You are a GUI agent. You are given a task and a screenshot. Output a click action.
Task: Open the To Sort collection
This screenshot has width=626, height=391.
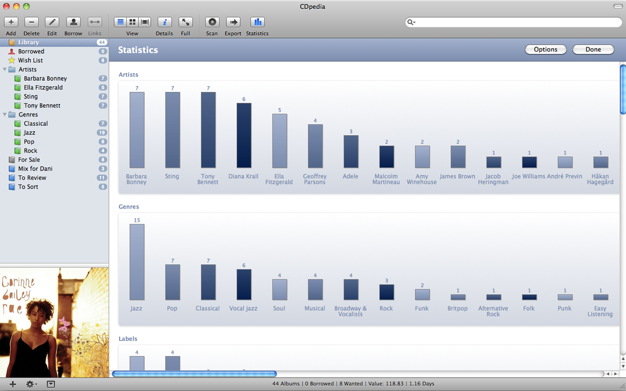point(54,187)
